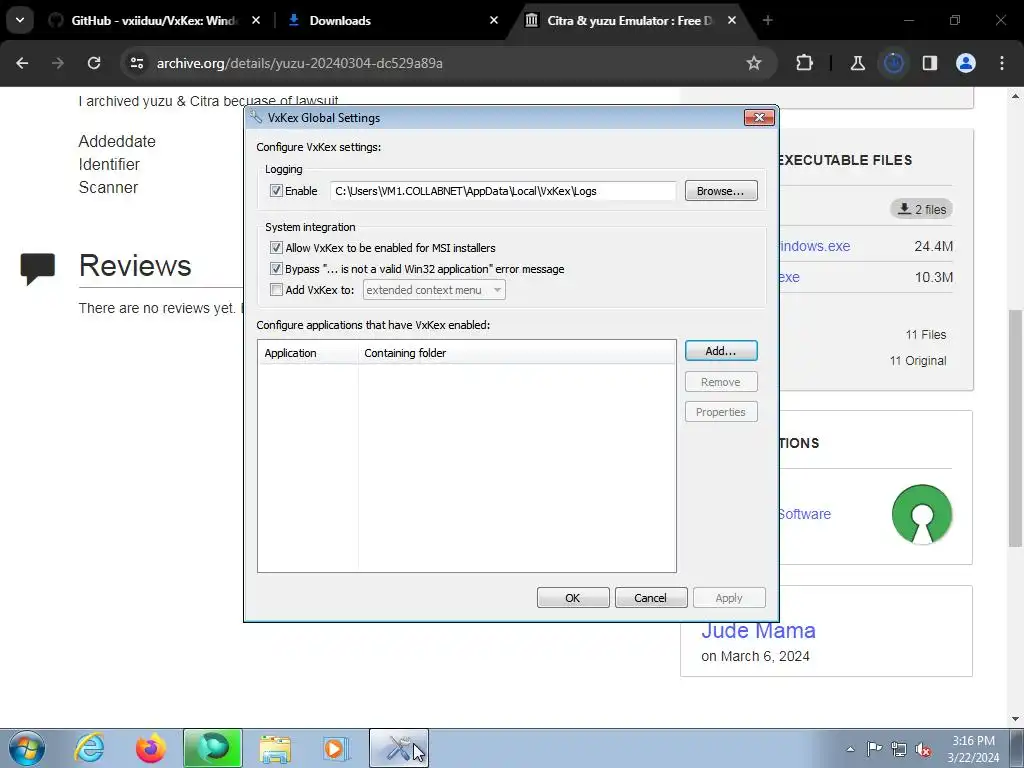The image size is (1024, 768).
Task: Open the Chrome Labs flask icon
Action: (x=857, y=63)
